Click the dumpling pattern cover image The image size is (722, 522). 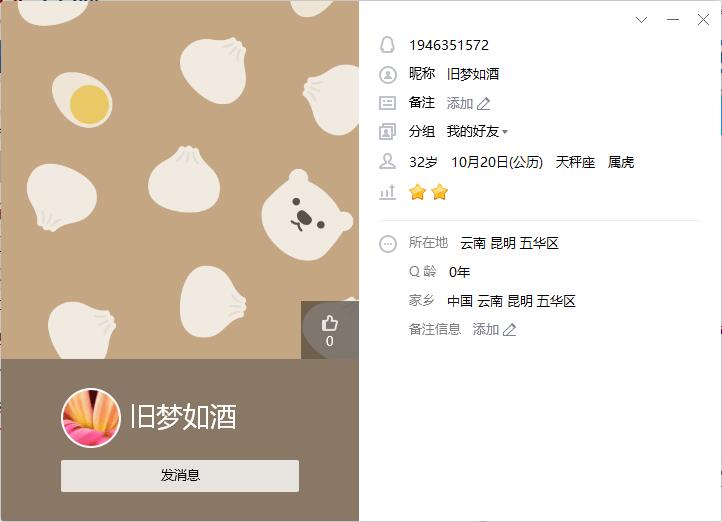pos(180,180)
